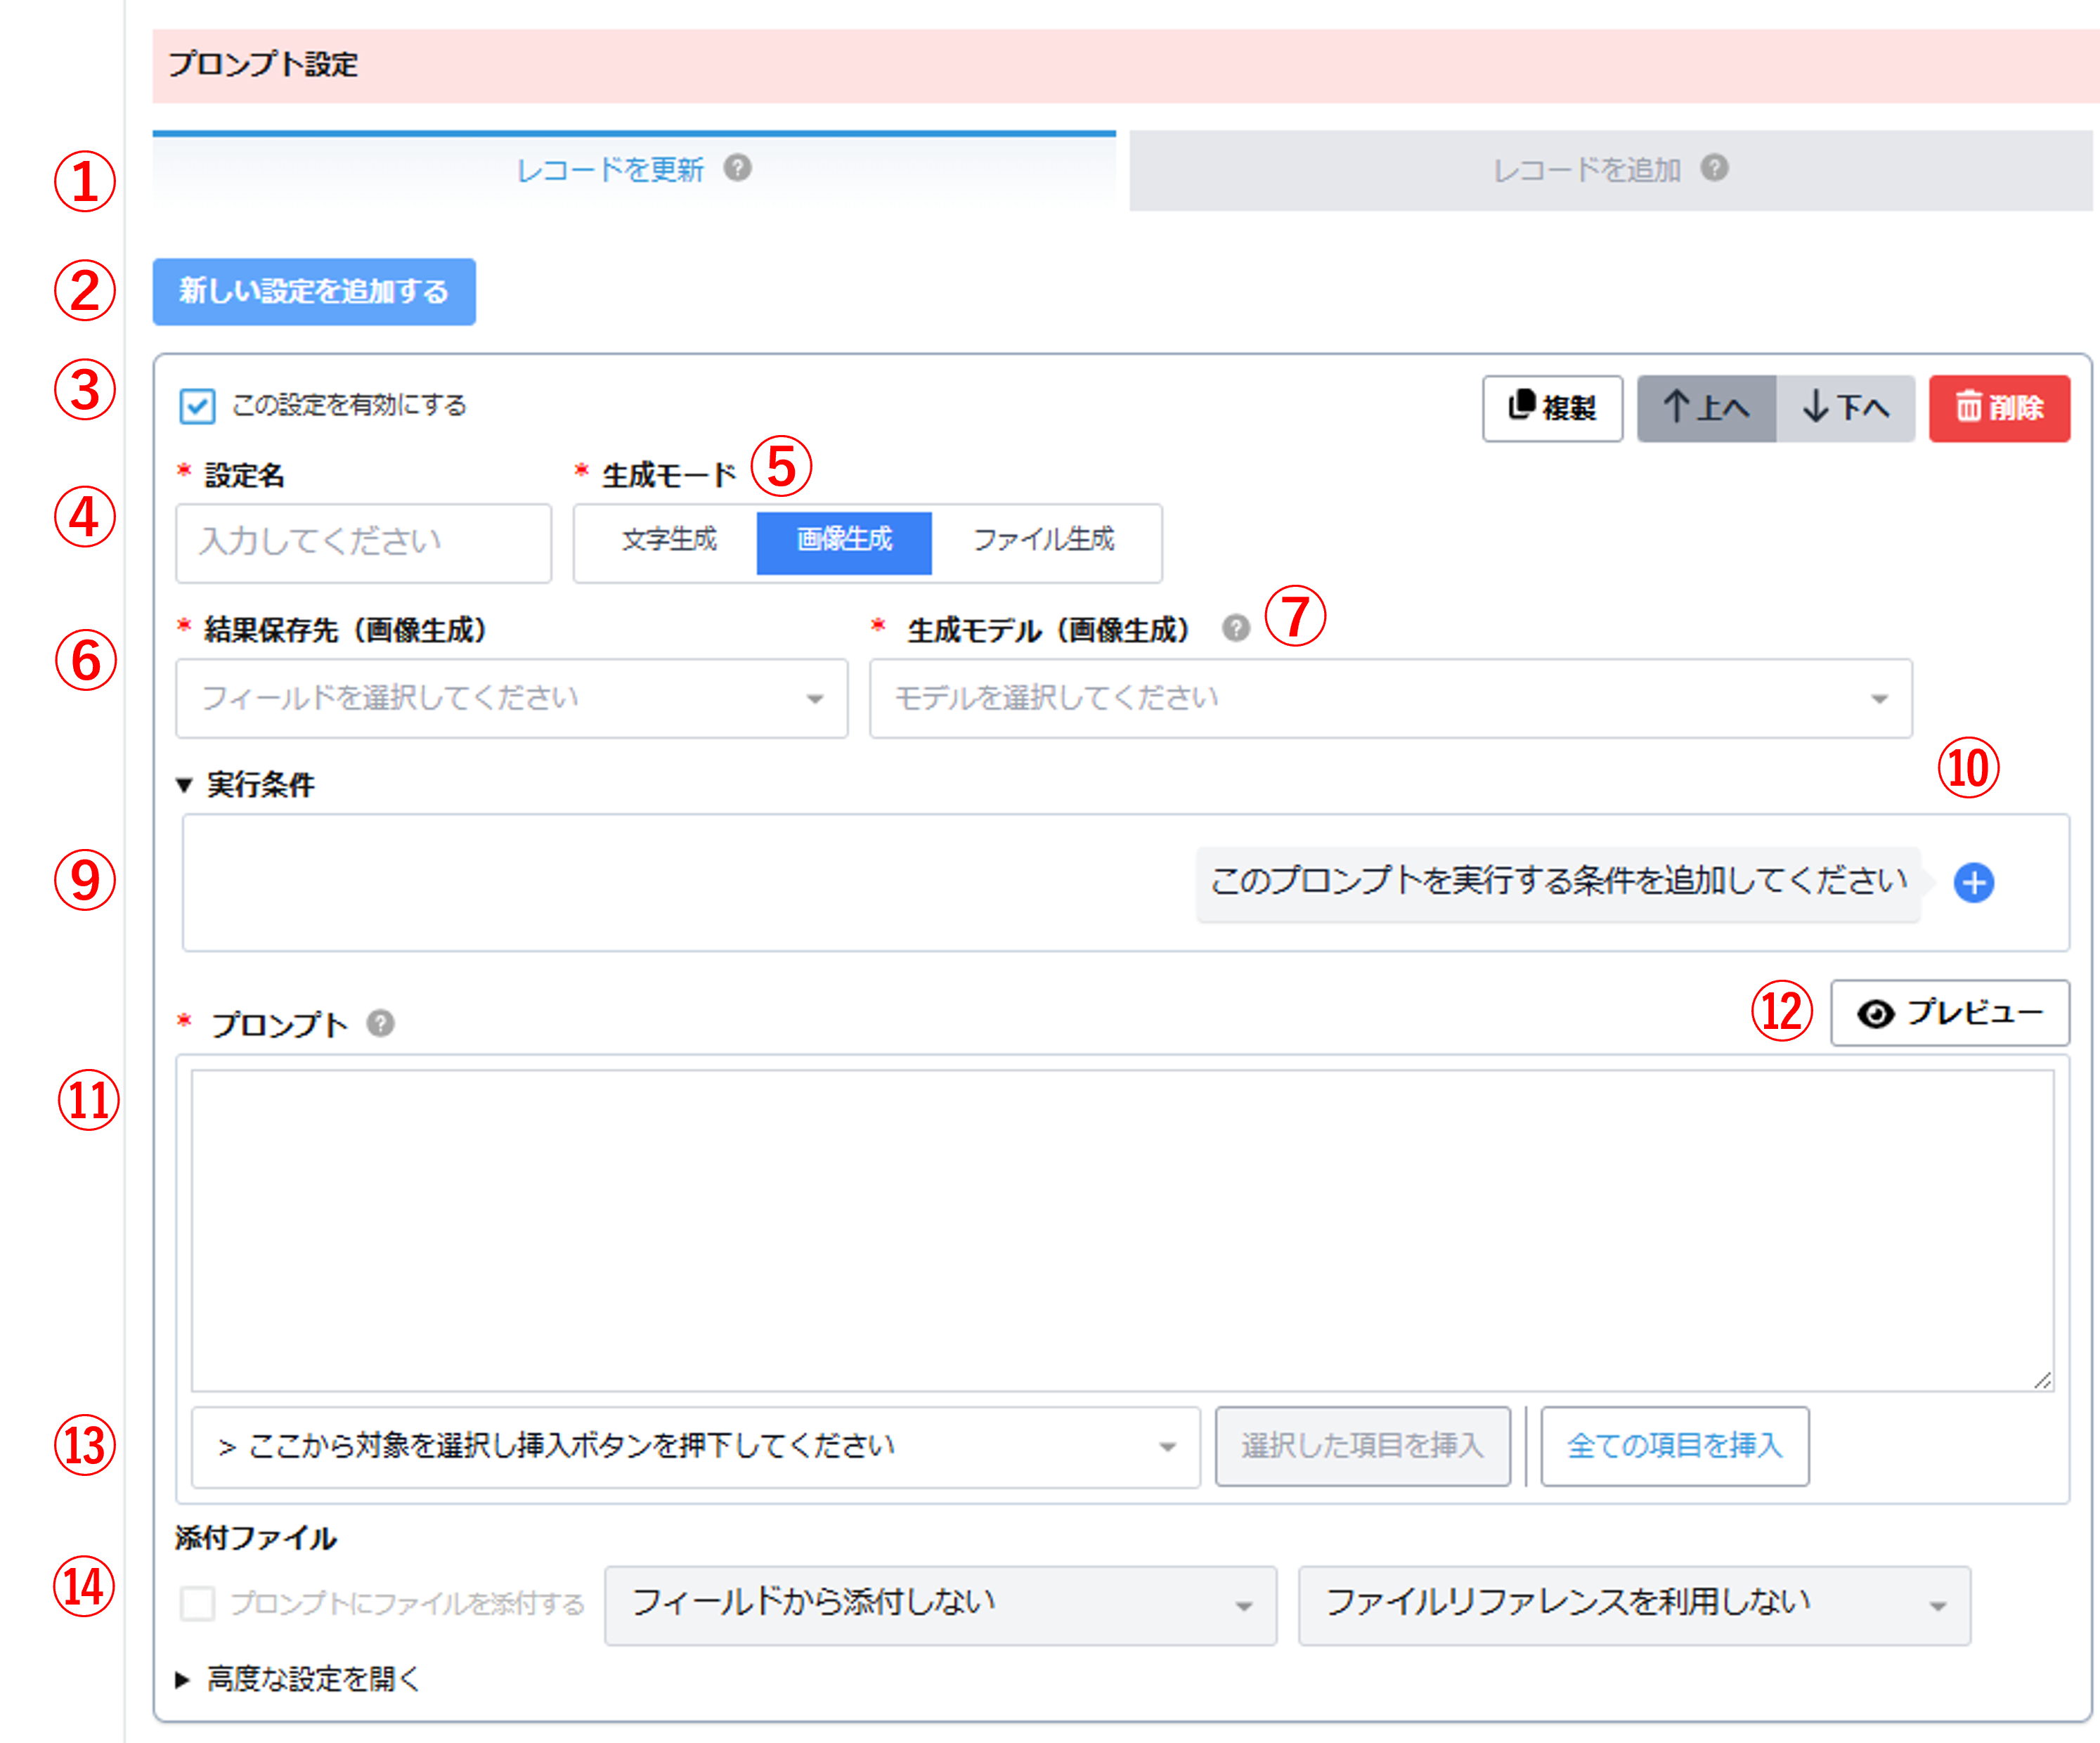Screen dimensions: 2100x1743
Task: Toggle この設定を有効にする checkbox
Action: pos(197,407)
